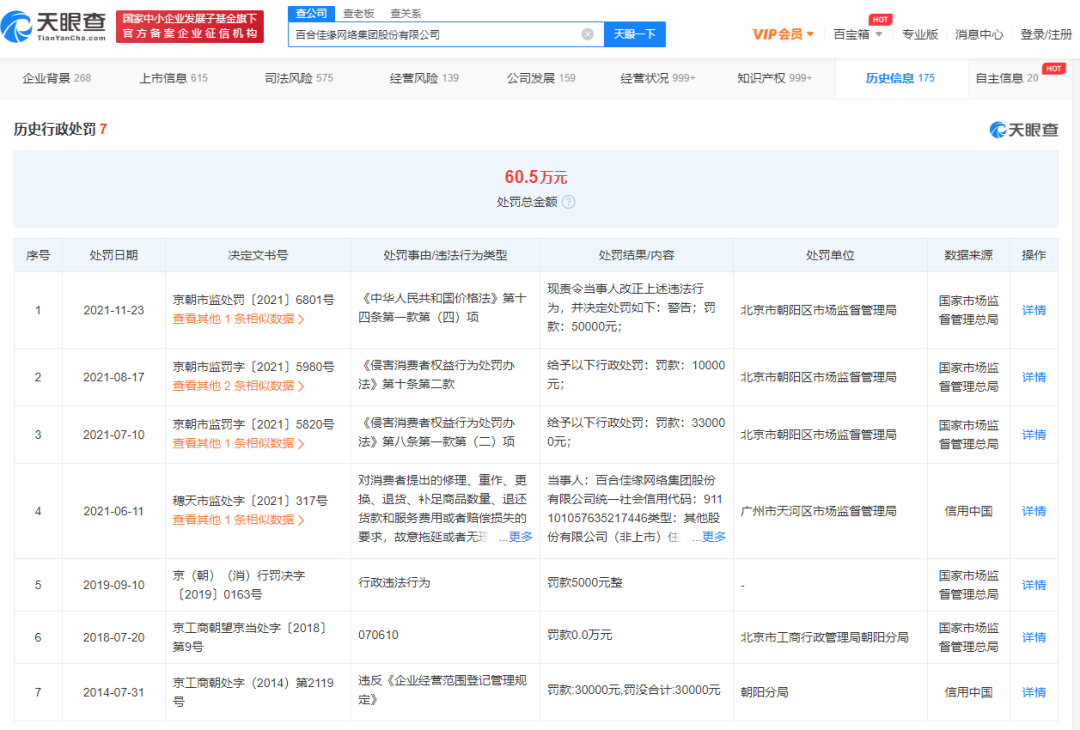View similar data for 6801号 document

(238, 320)
